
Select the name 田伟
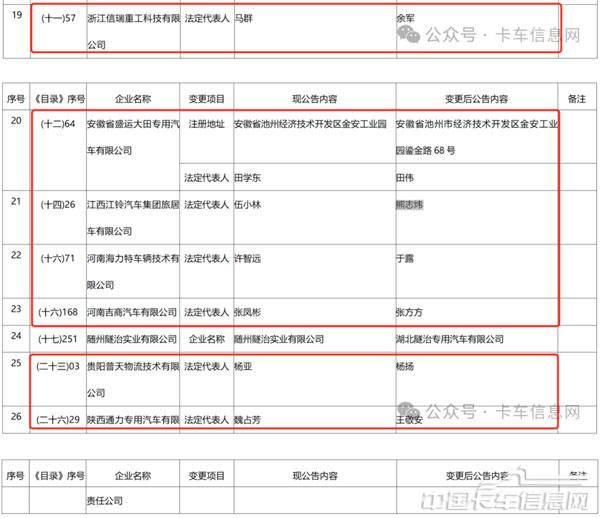[405, 178]
